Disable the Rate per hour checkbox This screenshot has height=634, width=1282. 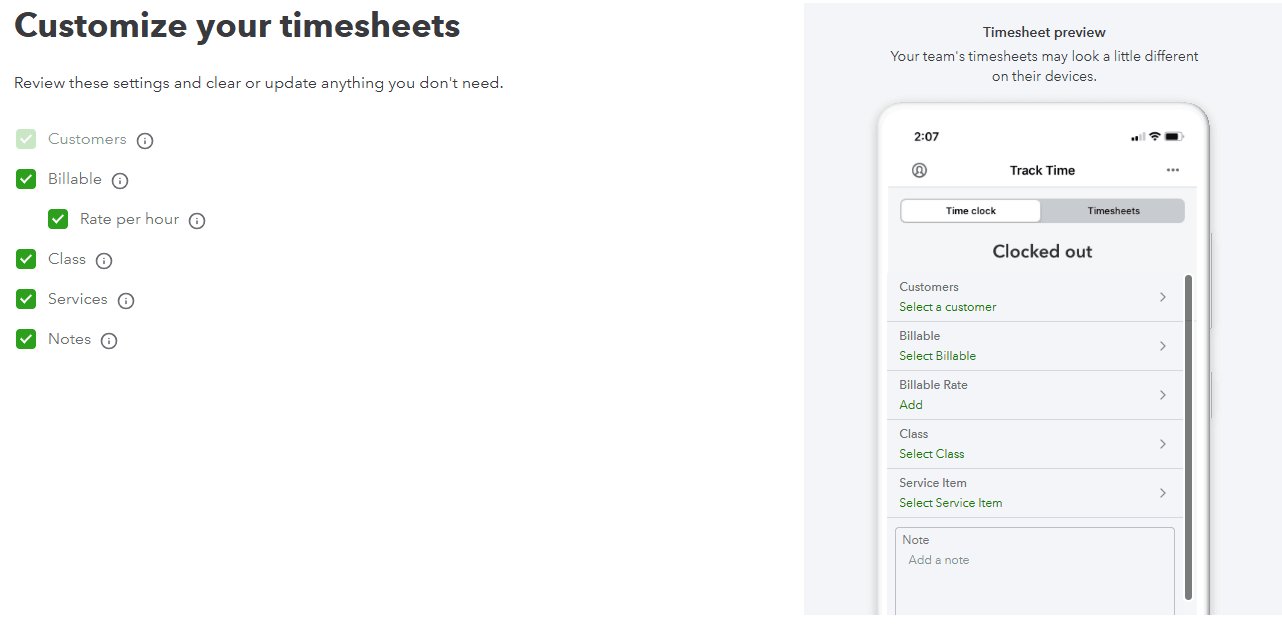[x=58, y=219]
